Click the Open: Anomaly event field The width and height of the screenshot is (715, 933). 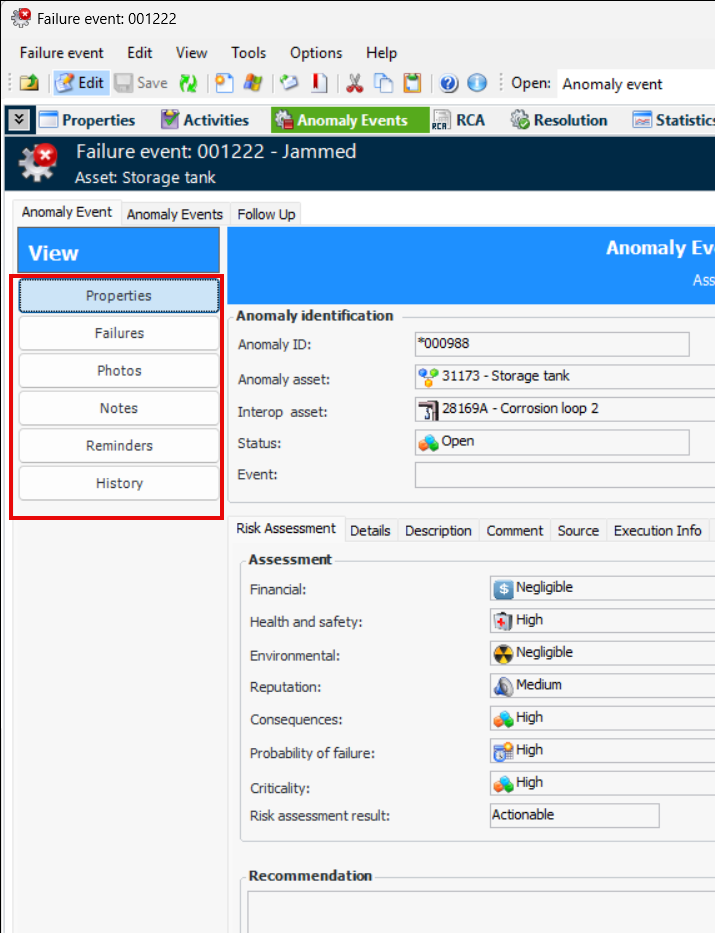tap(635, 84)
